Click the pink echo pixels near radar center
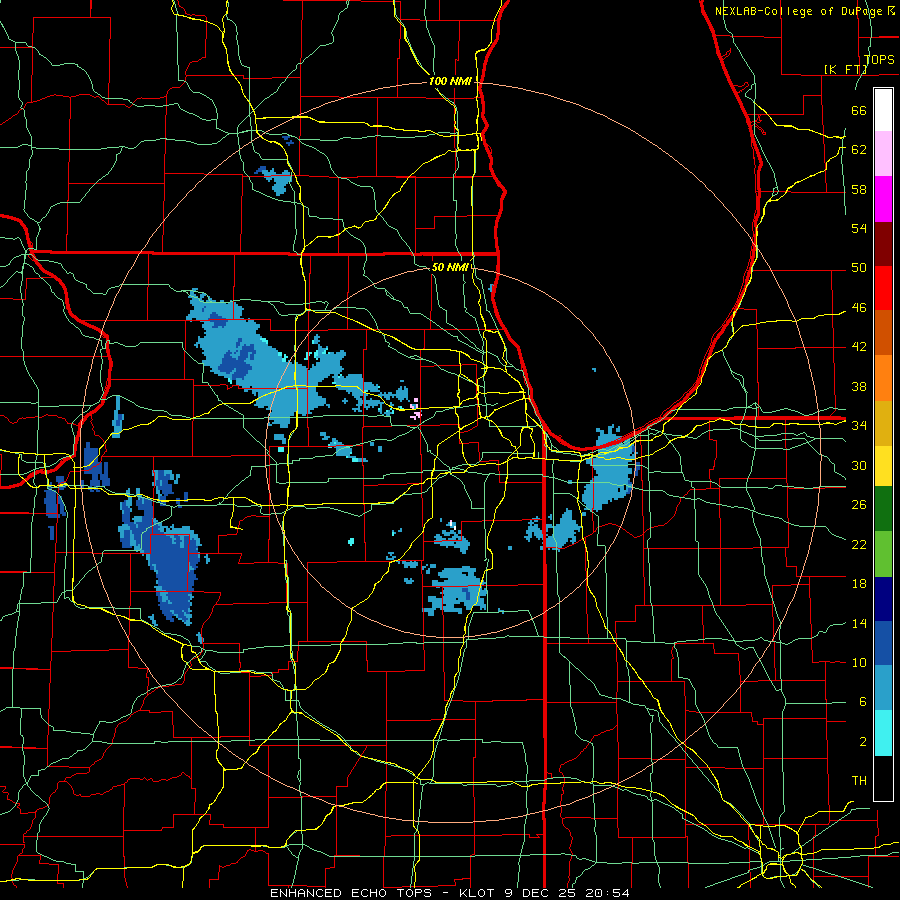Screen dimensions: 900x900 click(x=416, y=410)
